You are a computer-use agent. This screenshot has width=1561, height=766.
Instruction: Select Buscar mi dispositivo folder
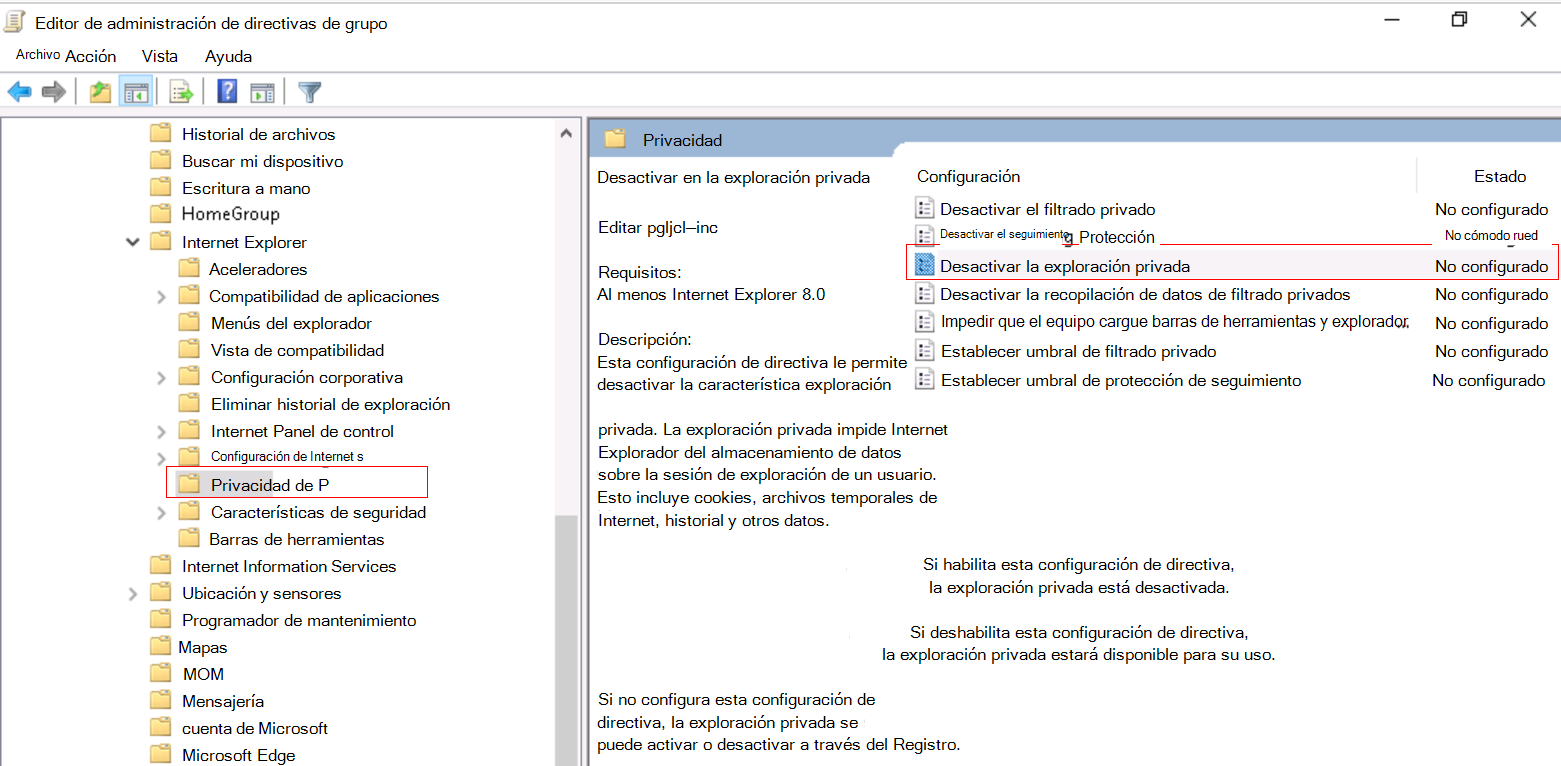(262, 160)
